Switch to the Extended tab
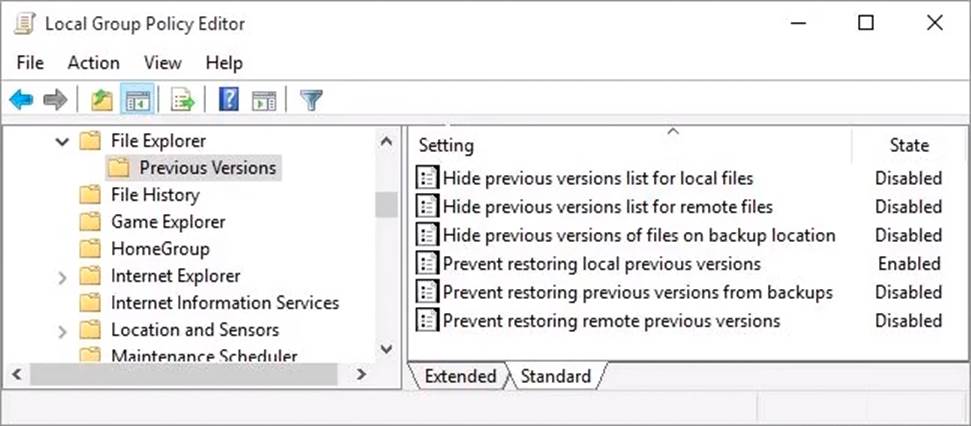This screenshot has width=971, height=426. click(x=460, y=376)
